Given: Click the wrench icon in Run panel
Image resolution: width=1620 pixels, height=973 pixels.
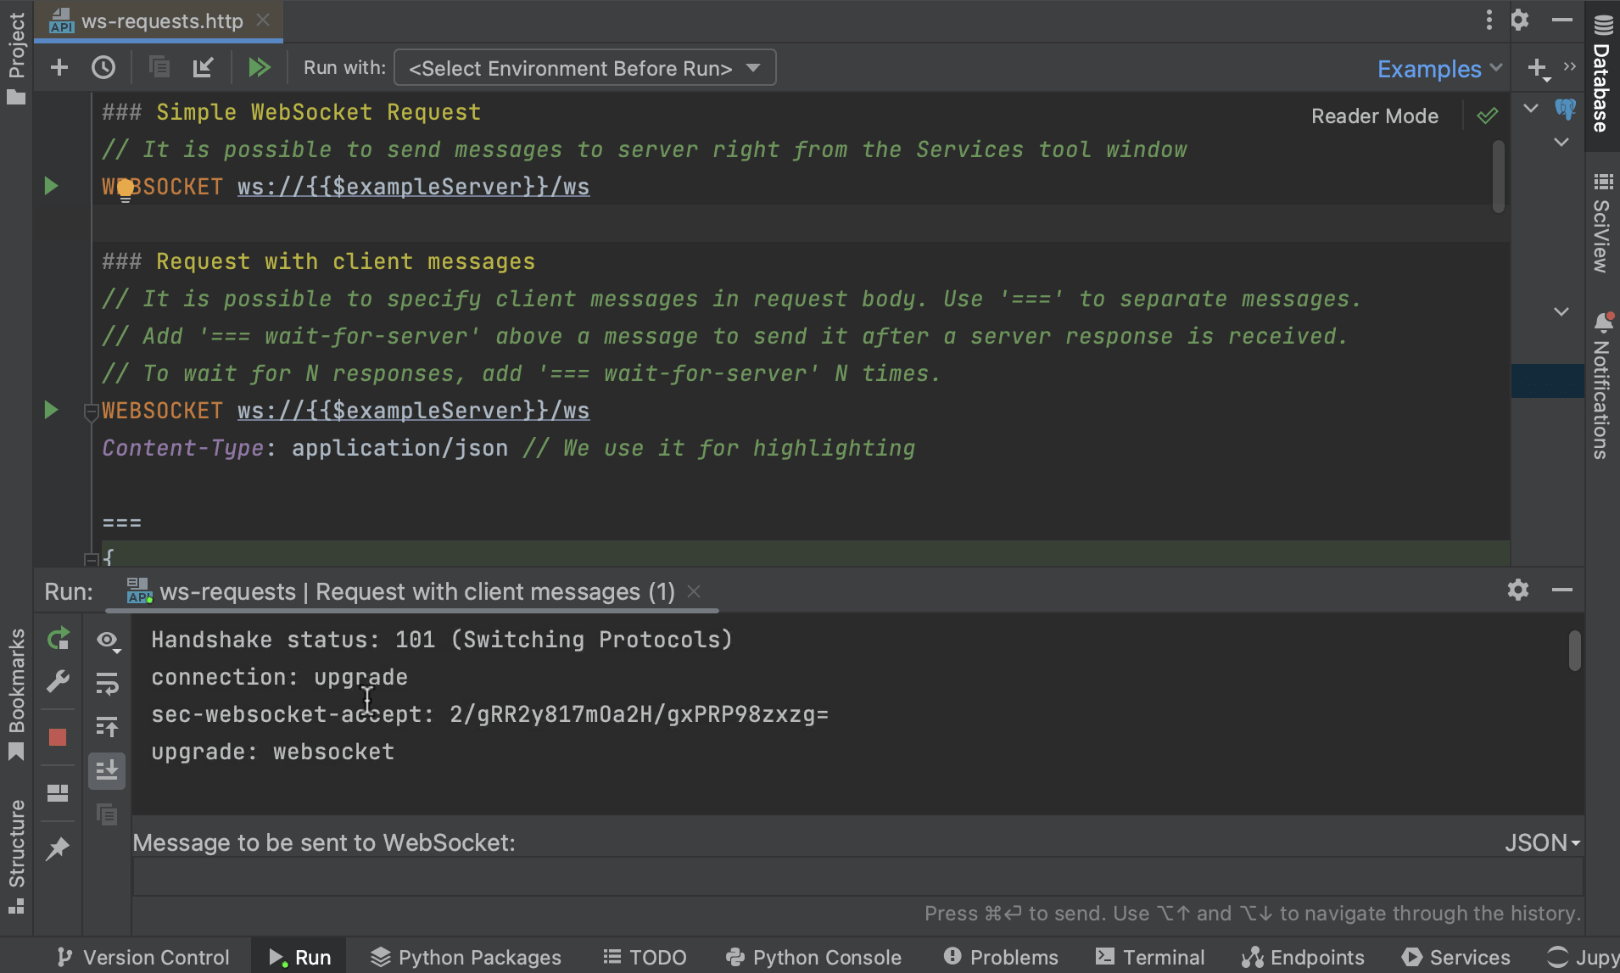Looking at the screenshot, I should pos(58,682).
